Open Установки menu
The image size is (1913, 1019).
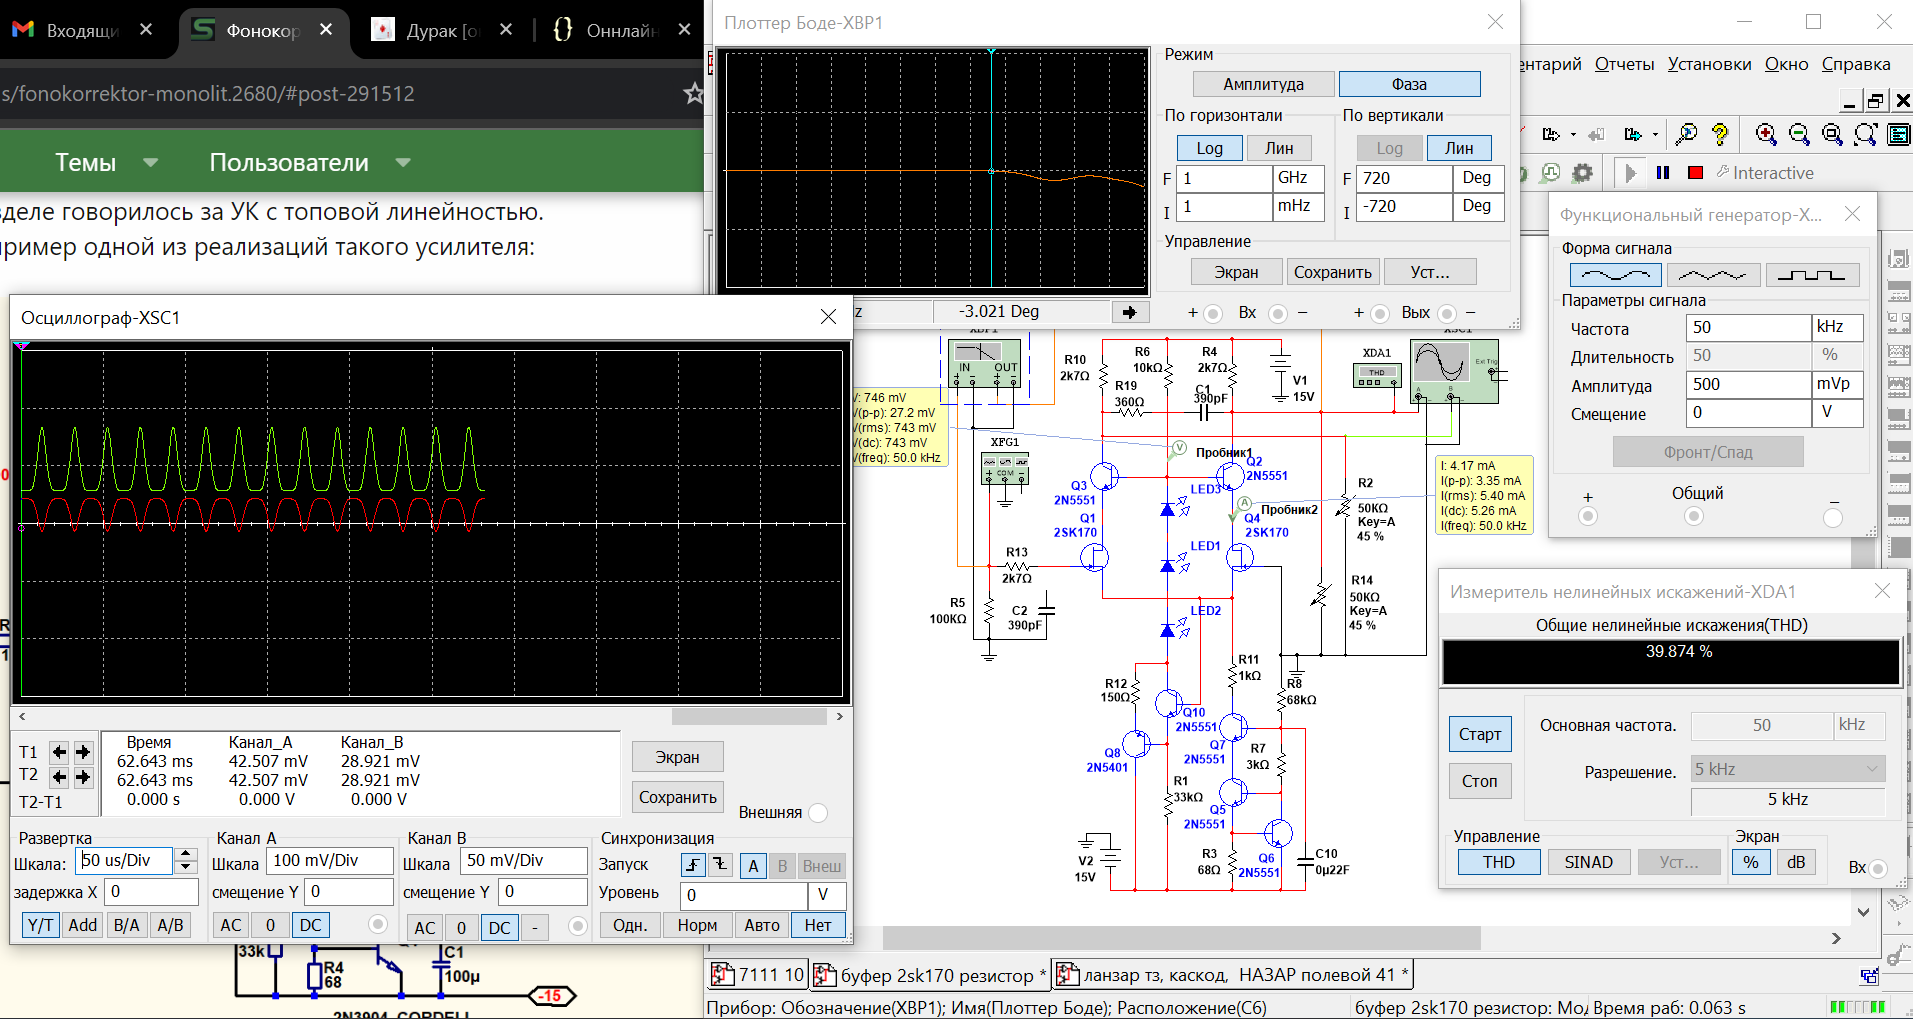(x=1709, y=64)
